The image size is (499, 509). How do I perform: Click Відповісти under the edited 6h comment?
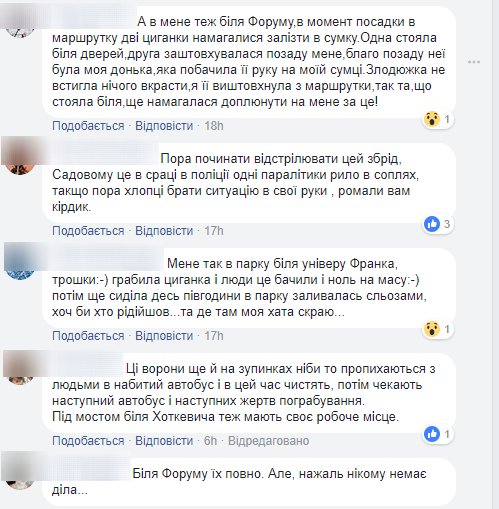164,441
